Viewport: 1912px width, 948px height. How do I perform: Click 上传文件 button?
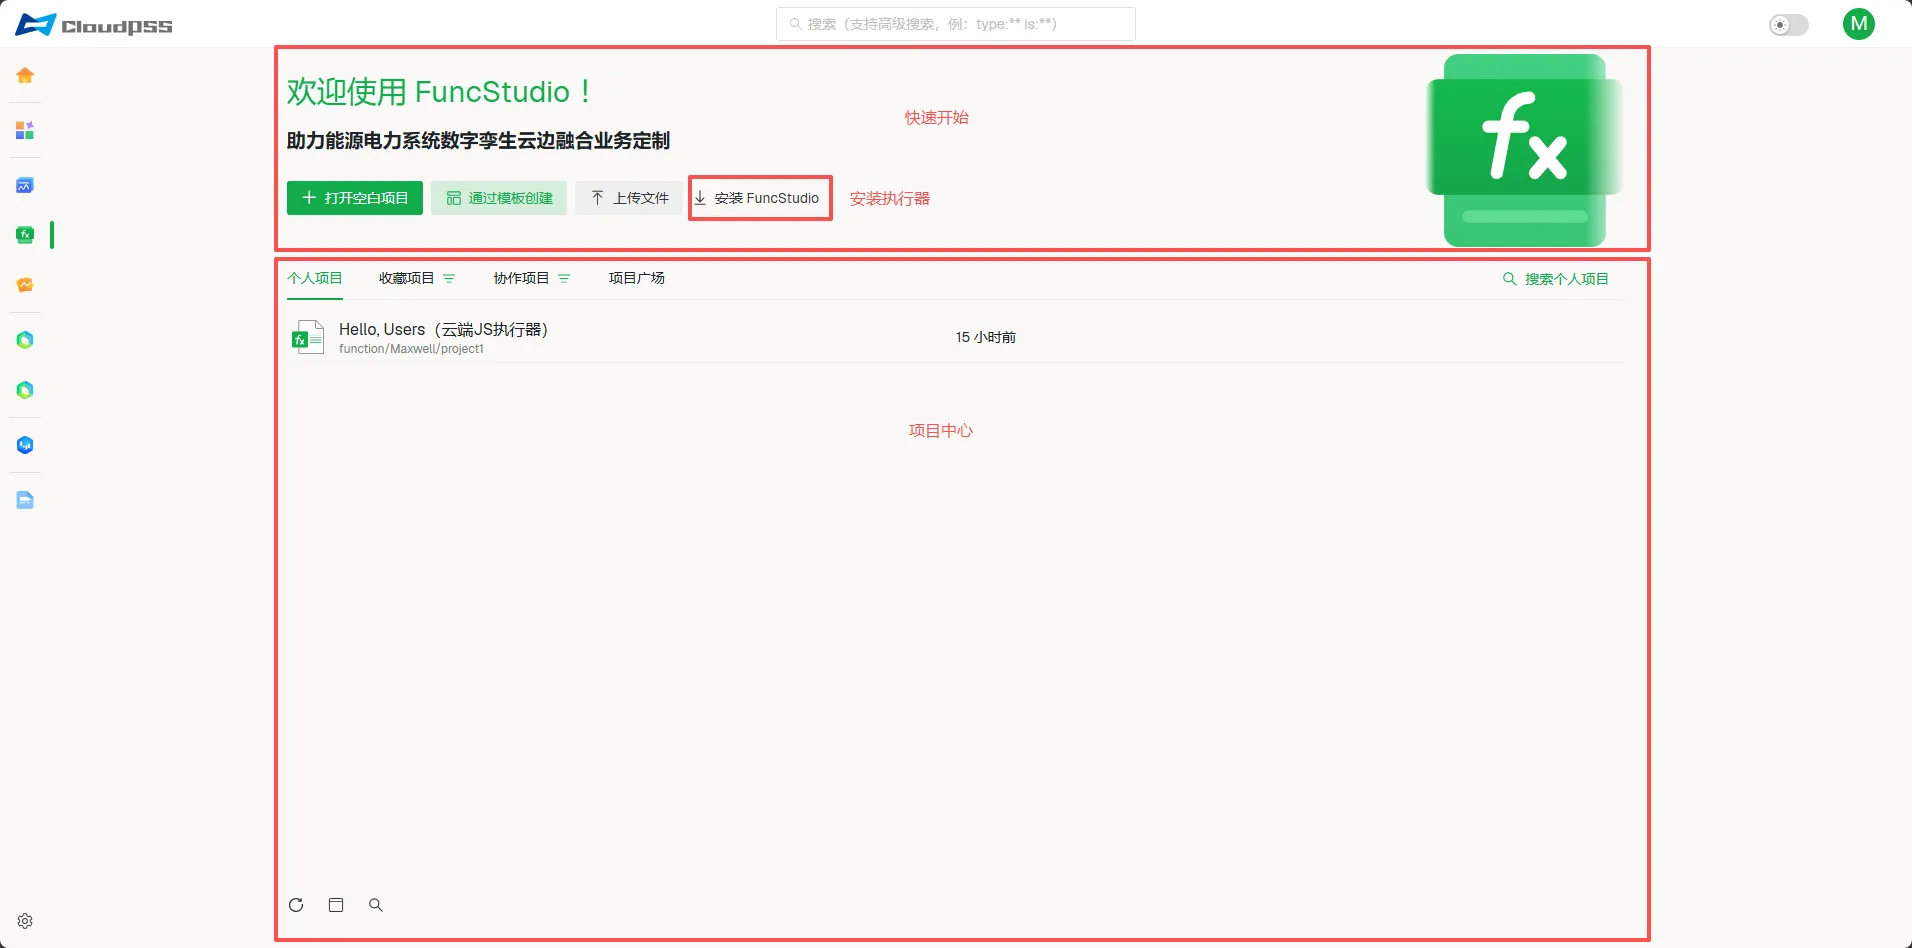pyautogui.click(x=629, y=198)
